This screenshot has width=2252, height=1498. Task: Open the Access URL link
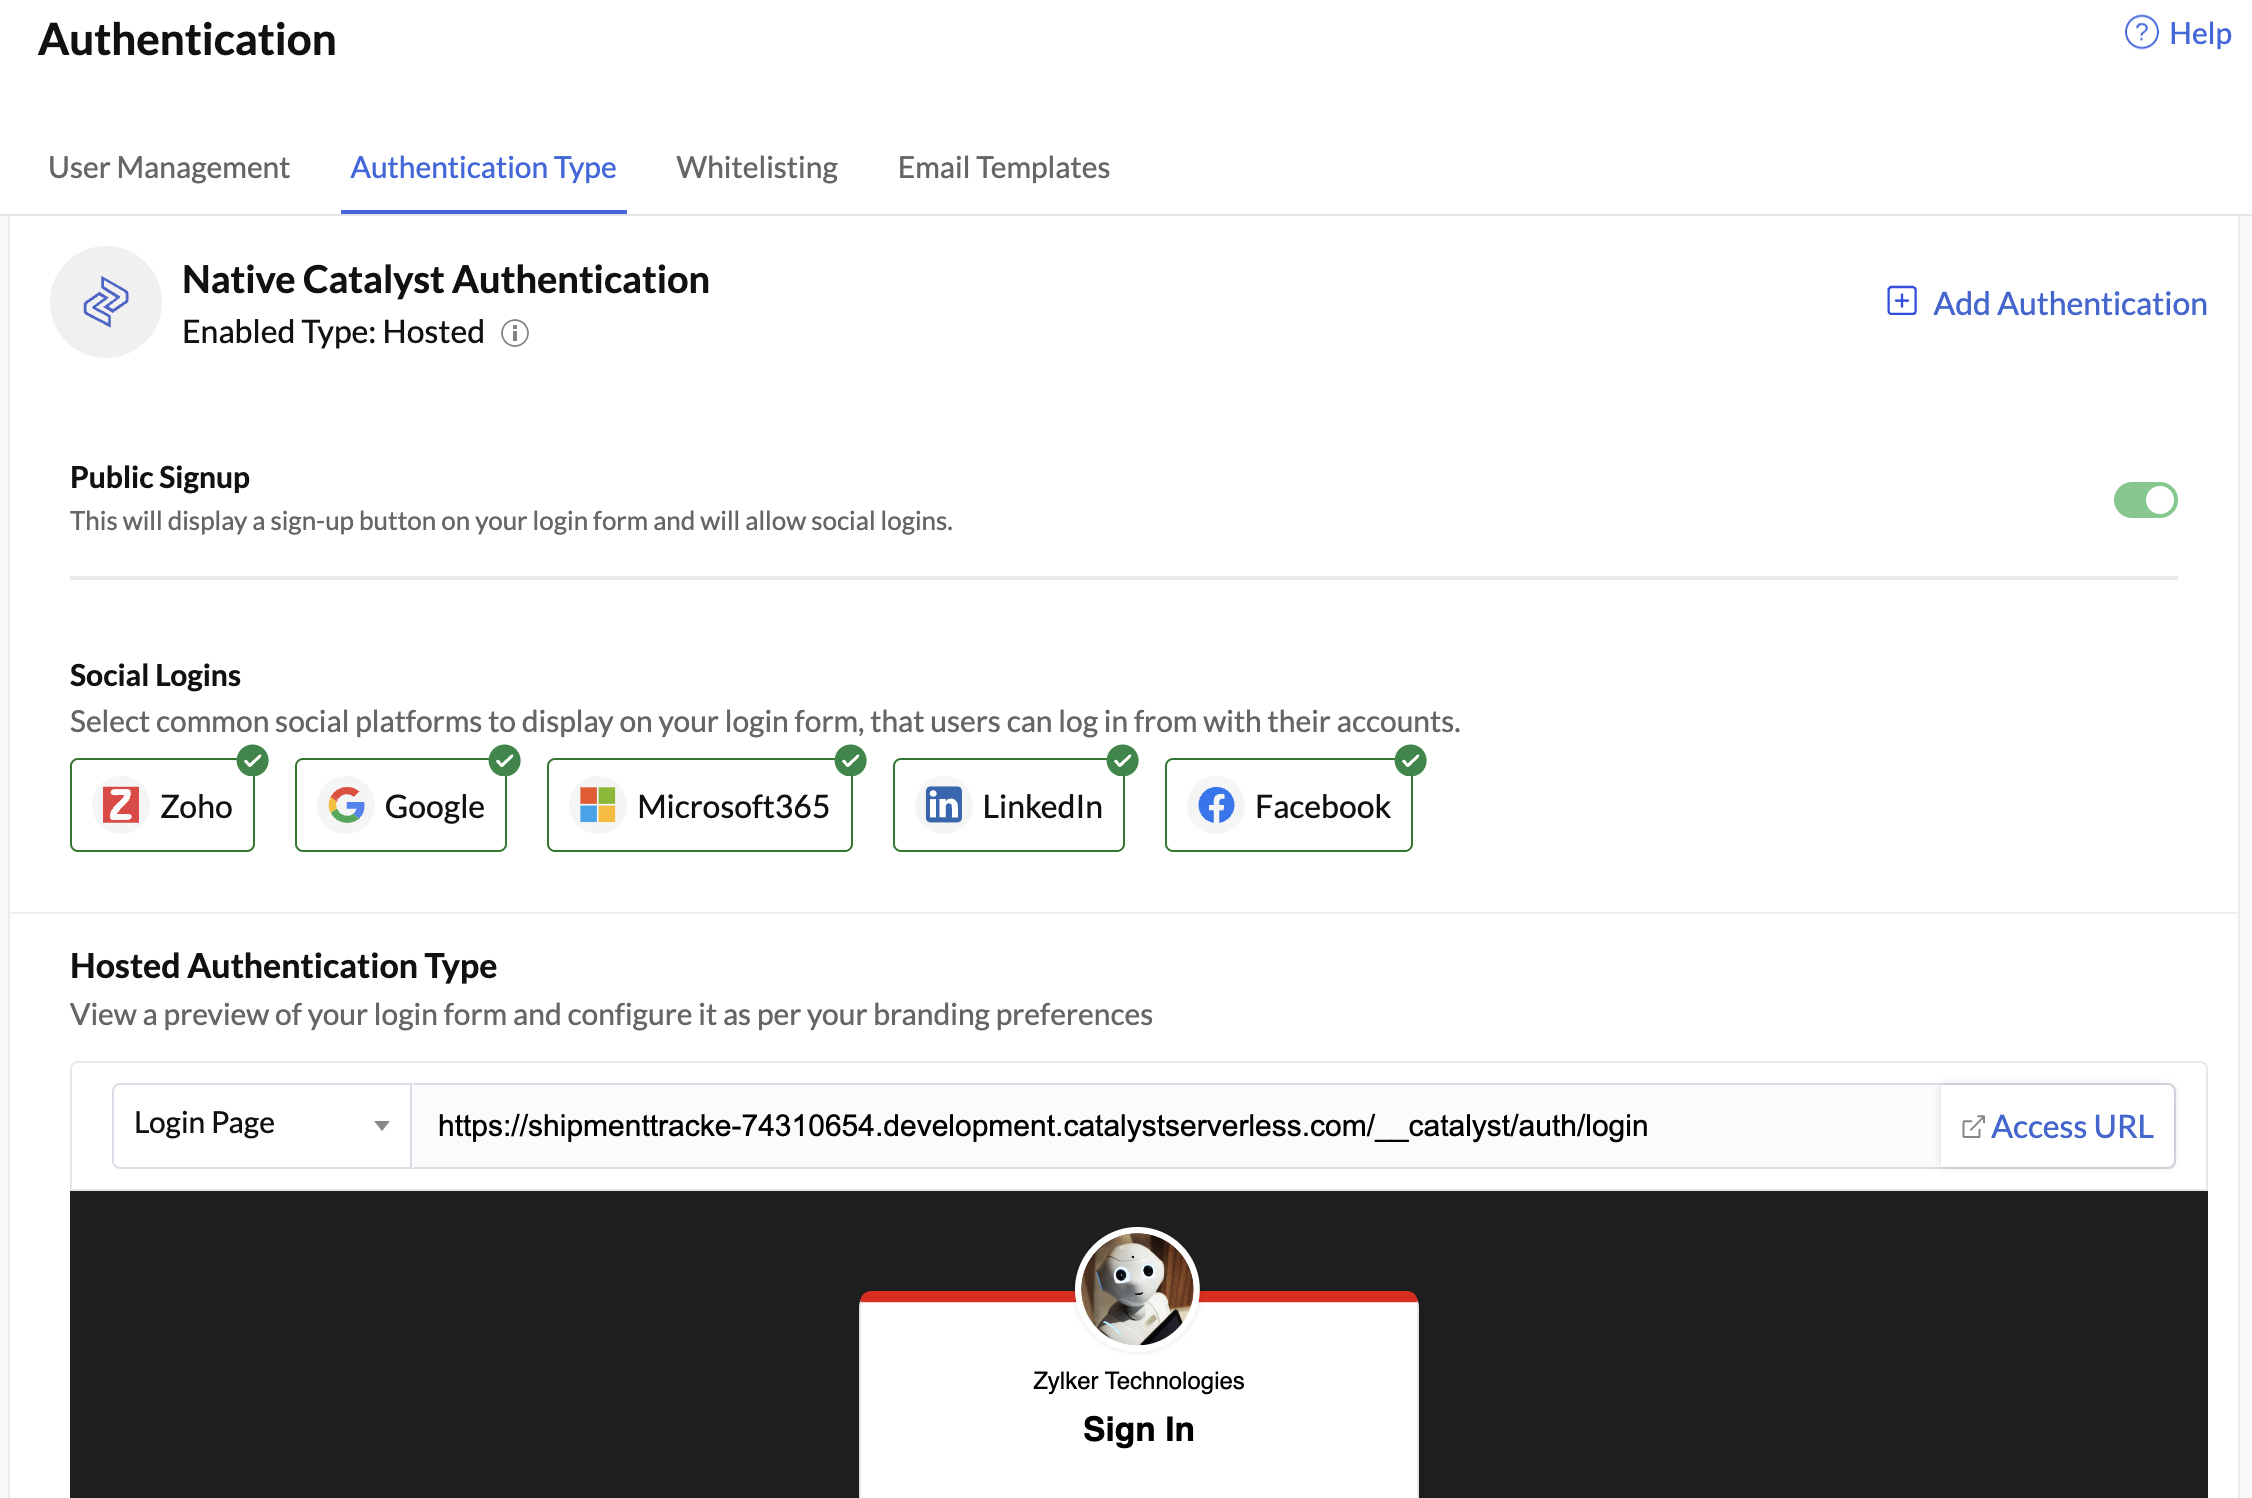pyautogui.click(x=2071, y=1125)
